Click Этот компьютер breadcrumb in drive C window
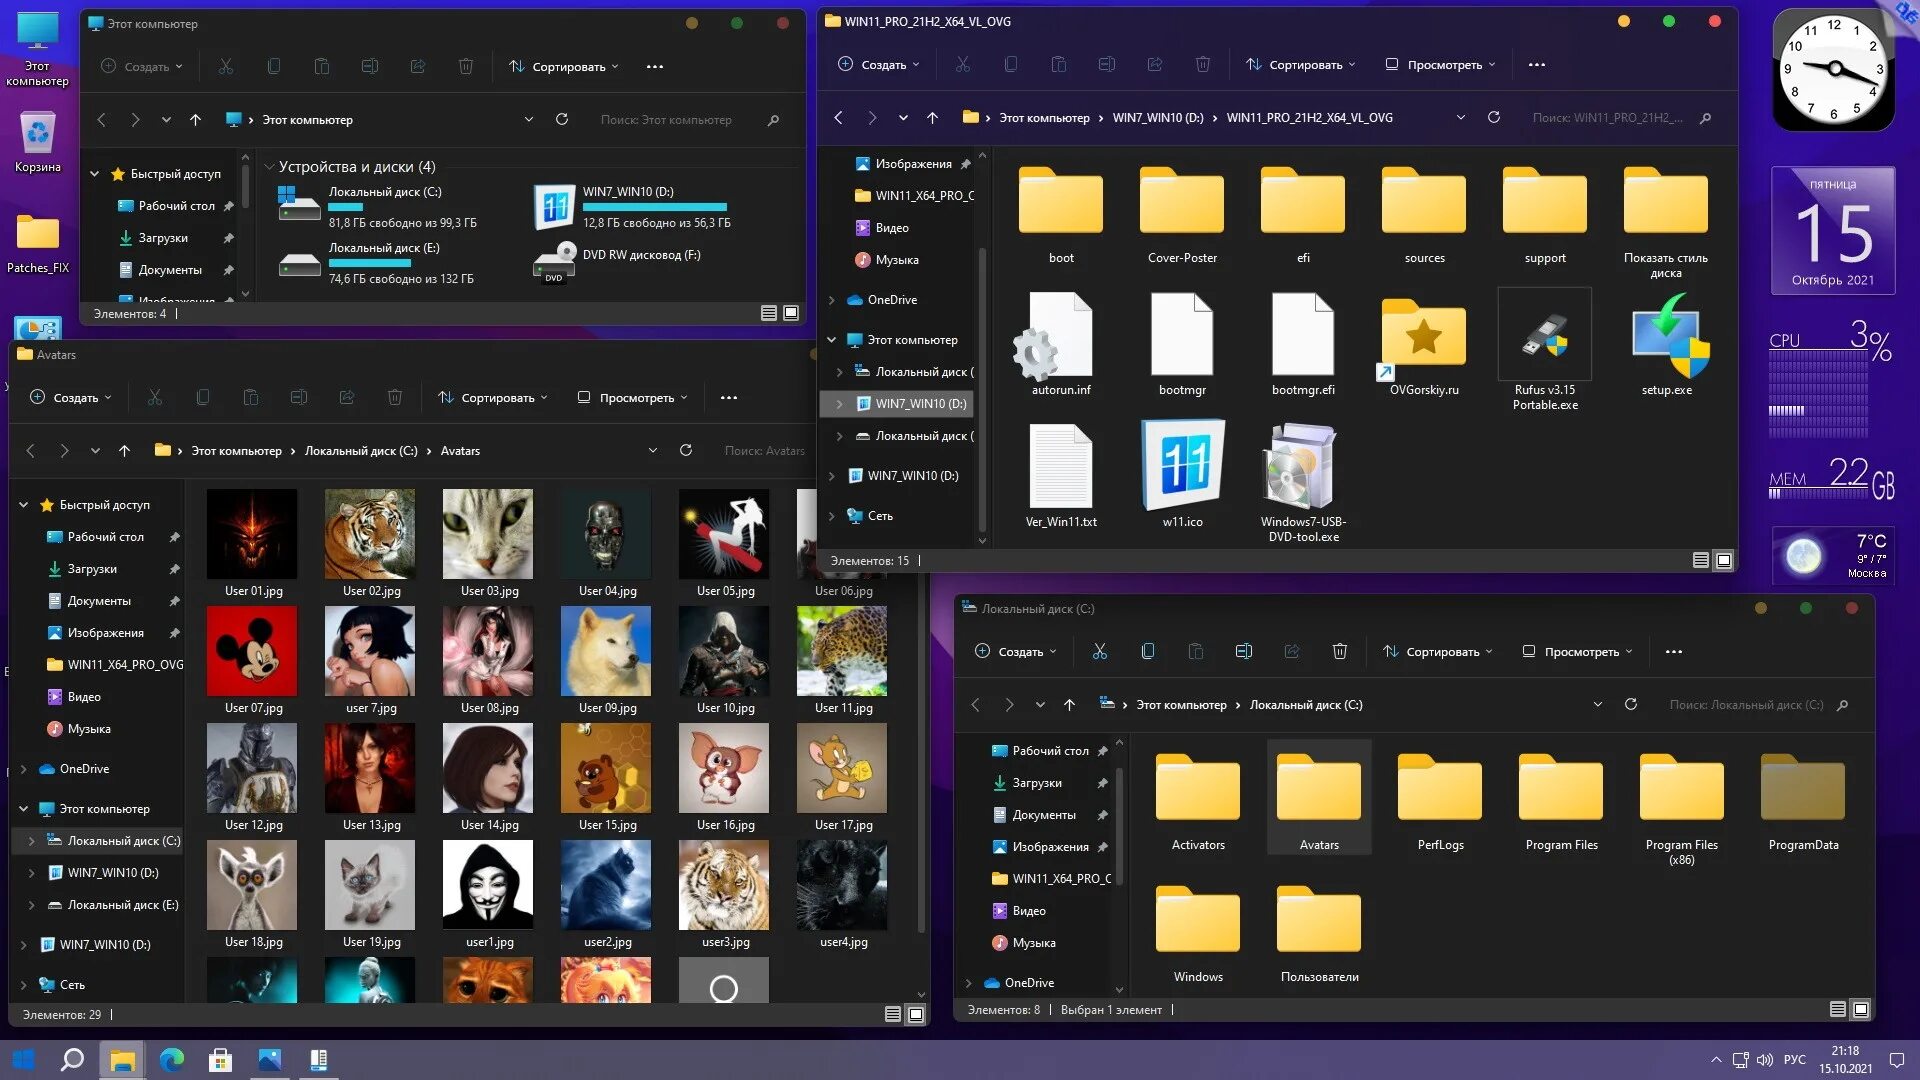The height and width of the screenshot is (1080, 1920). click(x=1181, y=705)
